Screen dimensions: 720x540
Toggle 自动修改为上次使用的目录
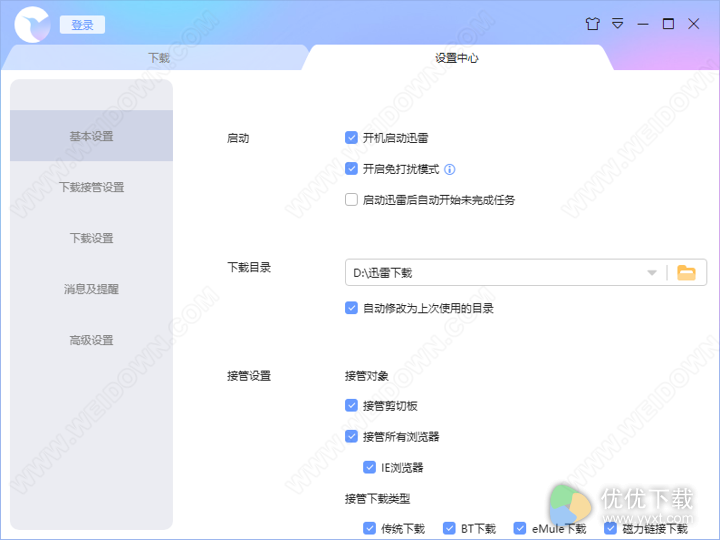pos(351,308)
